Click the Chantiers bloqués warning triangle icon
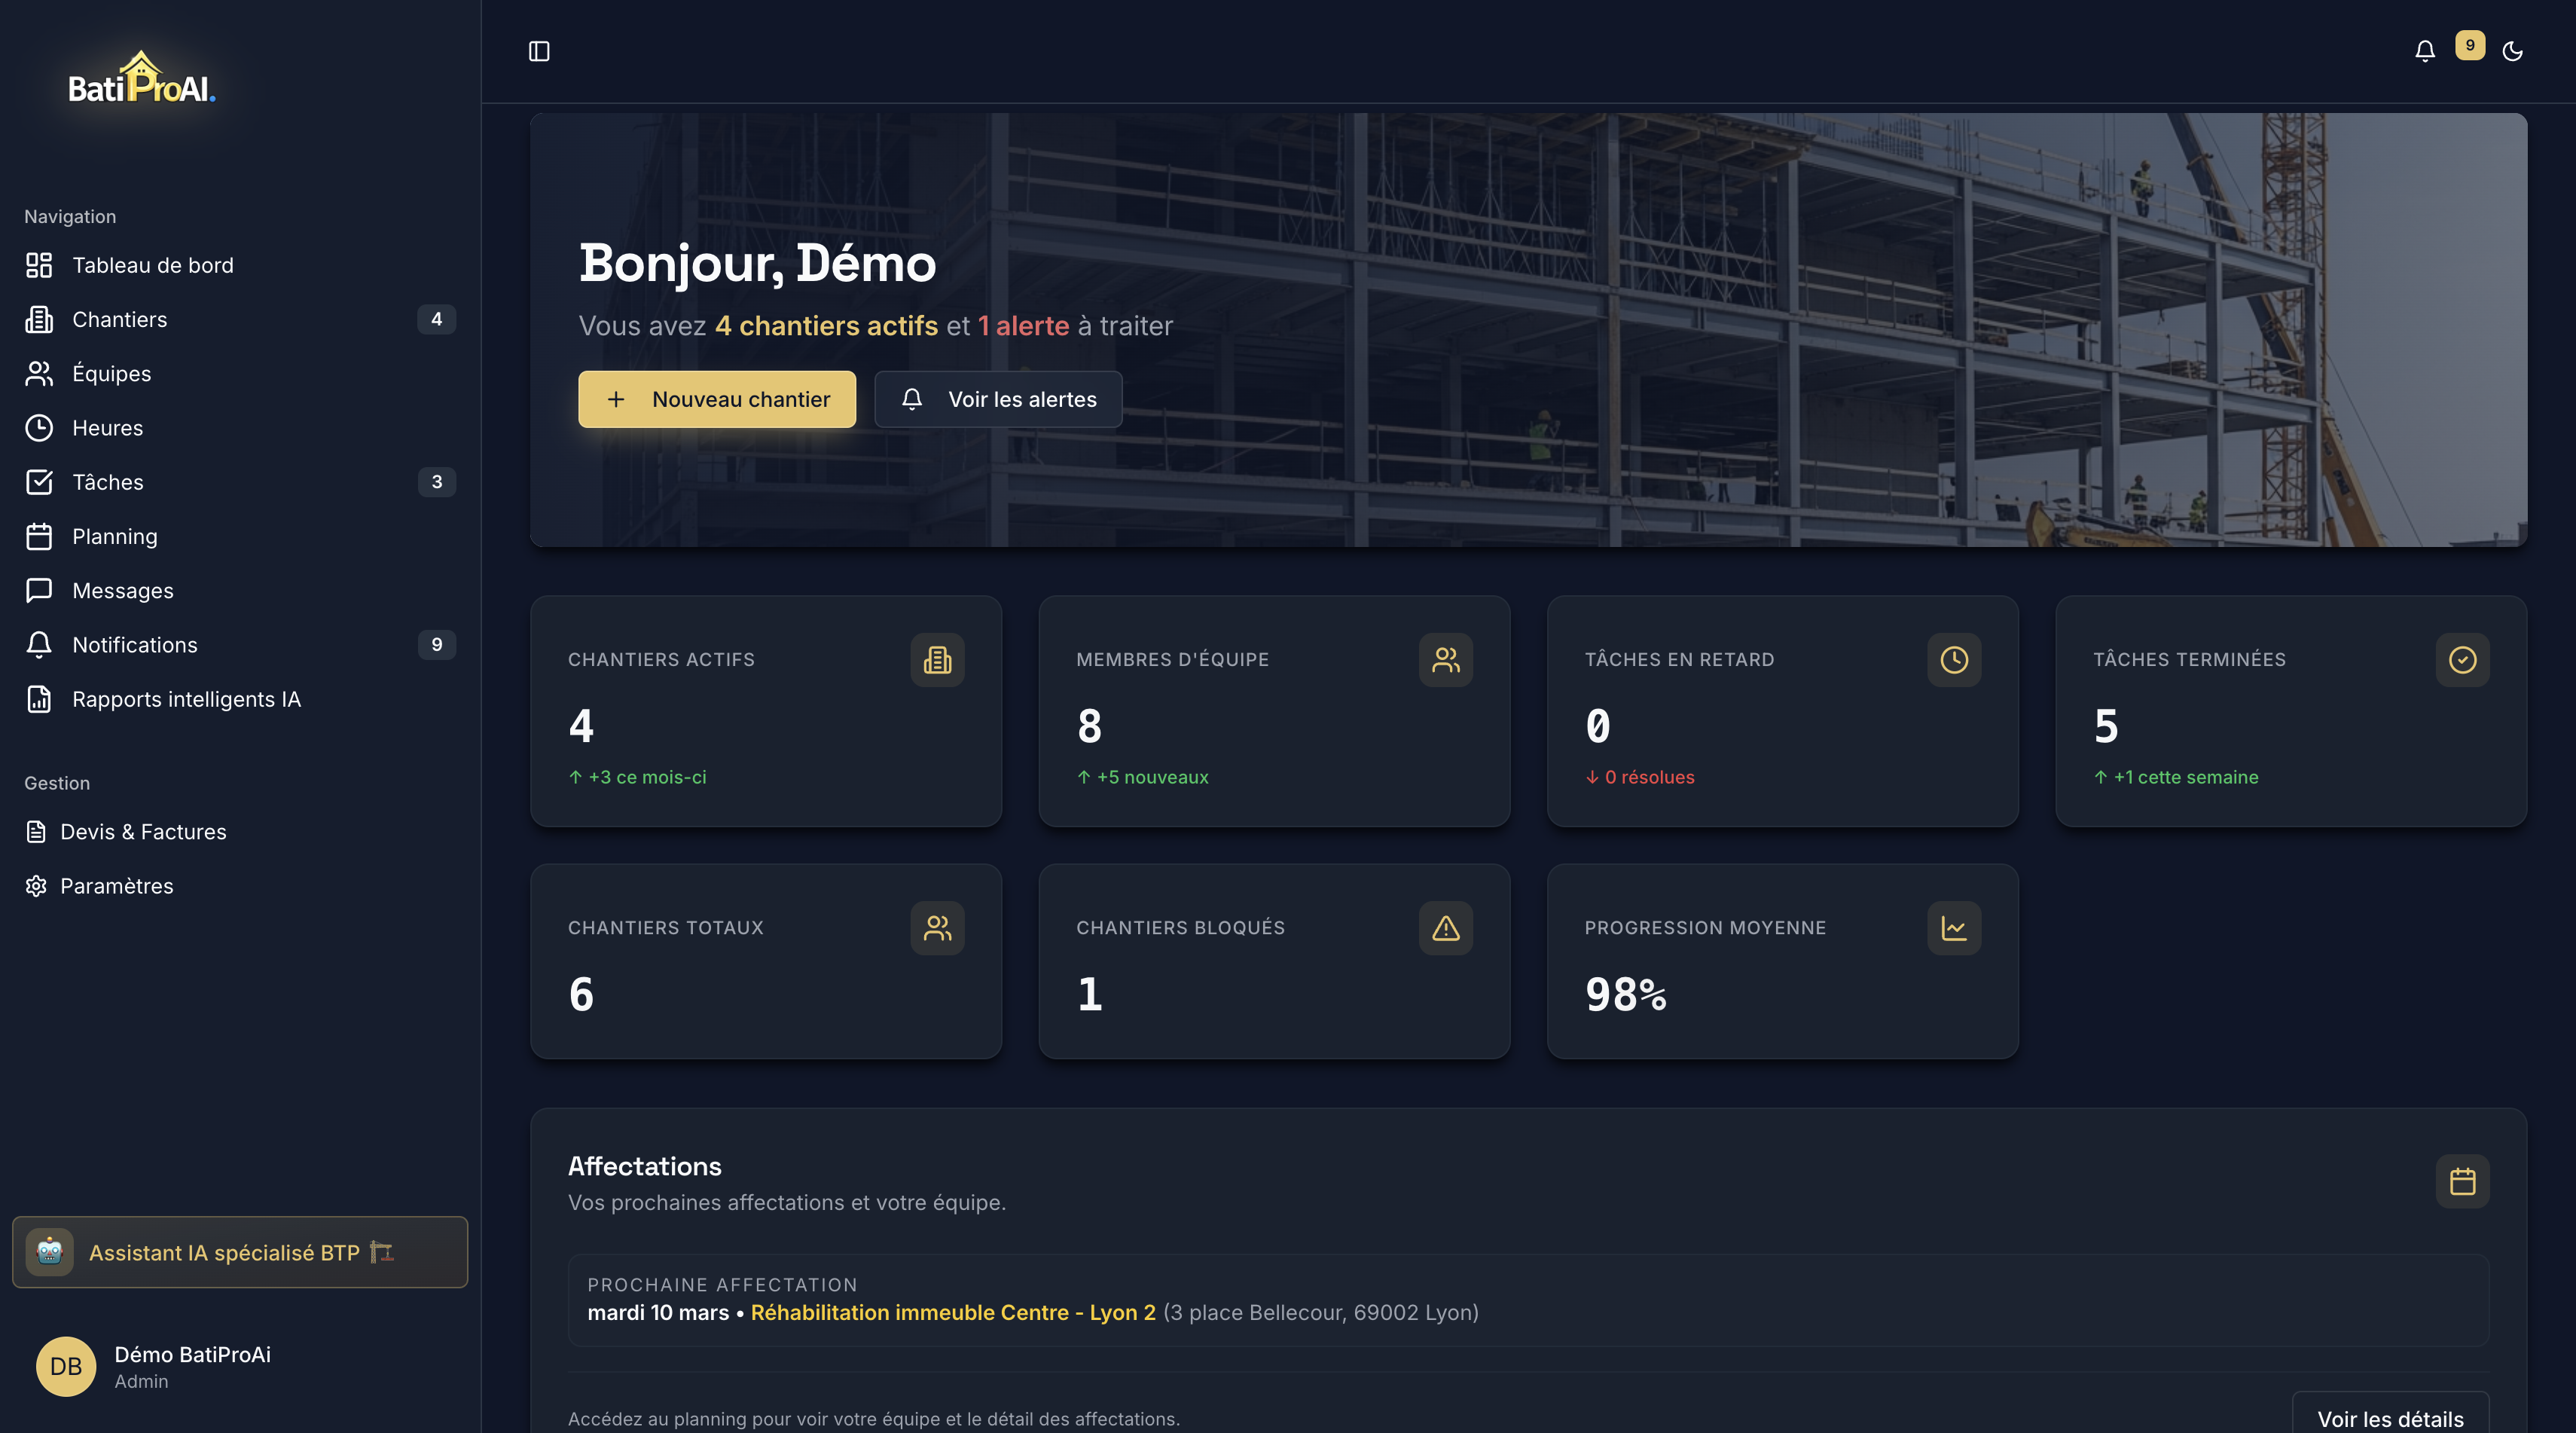This screenshot has height=1433, width=2576. [x=1445, y=928]
